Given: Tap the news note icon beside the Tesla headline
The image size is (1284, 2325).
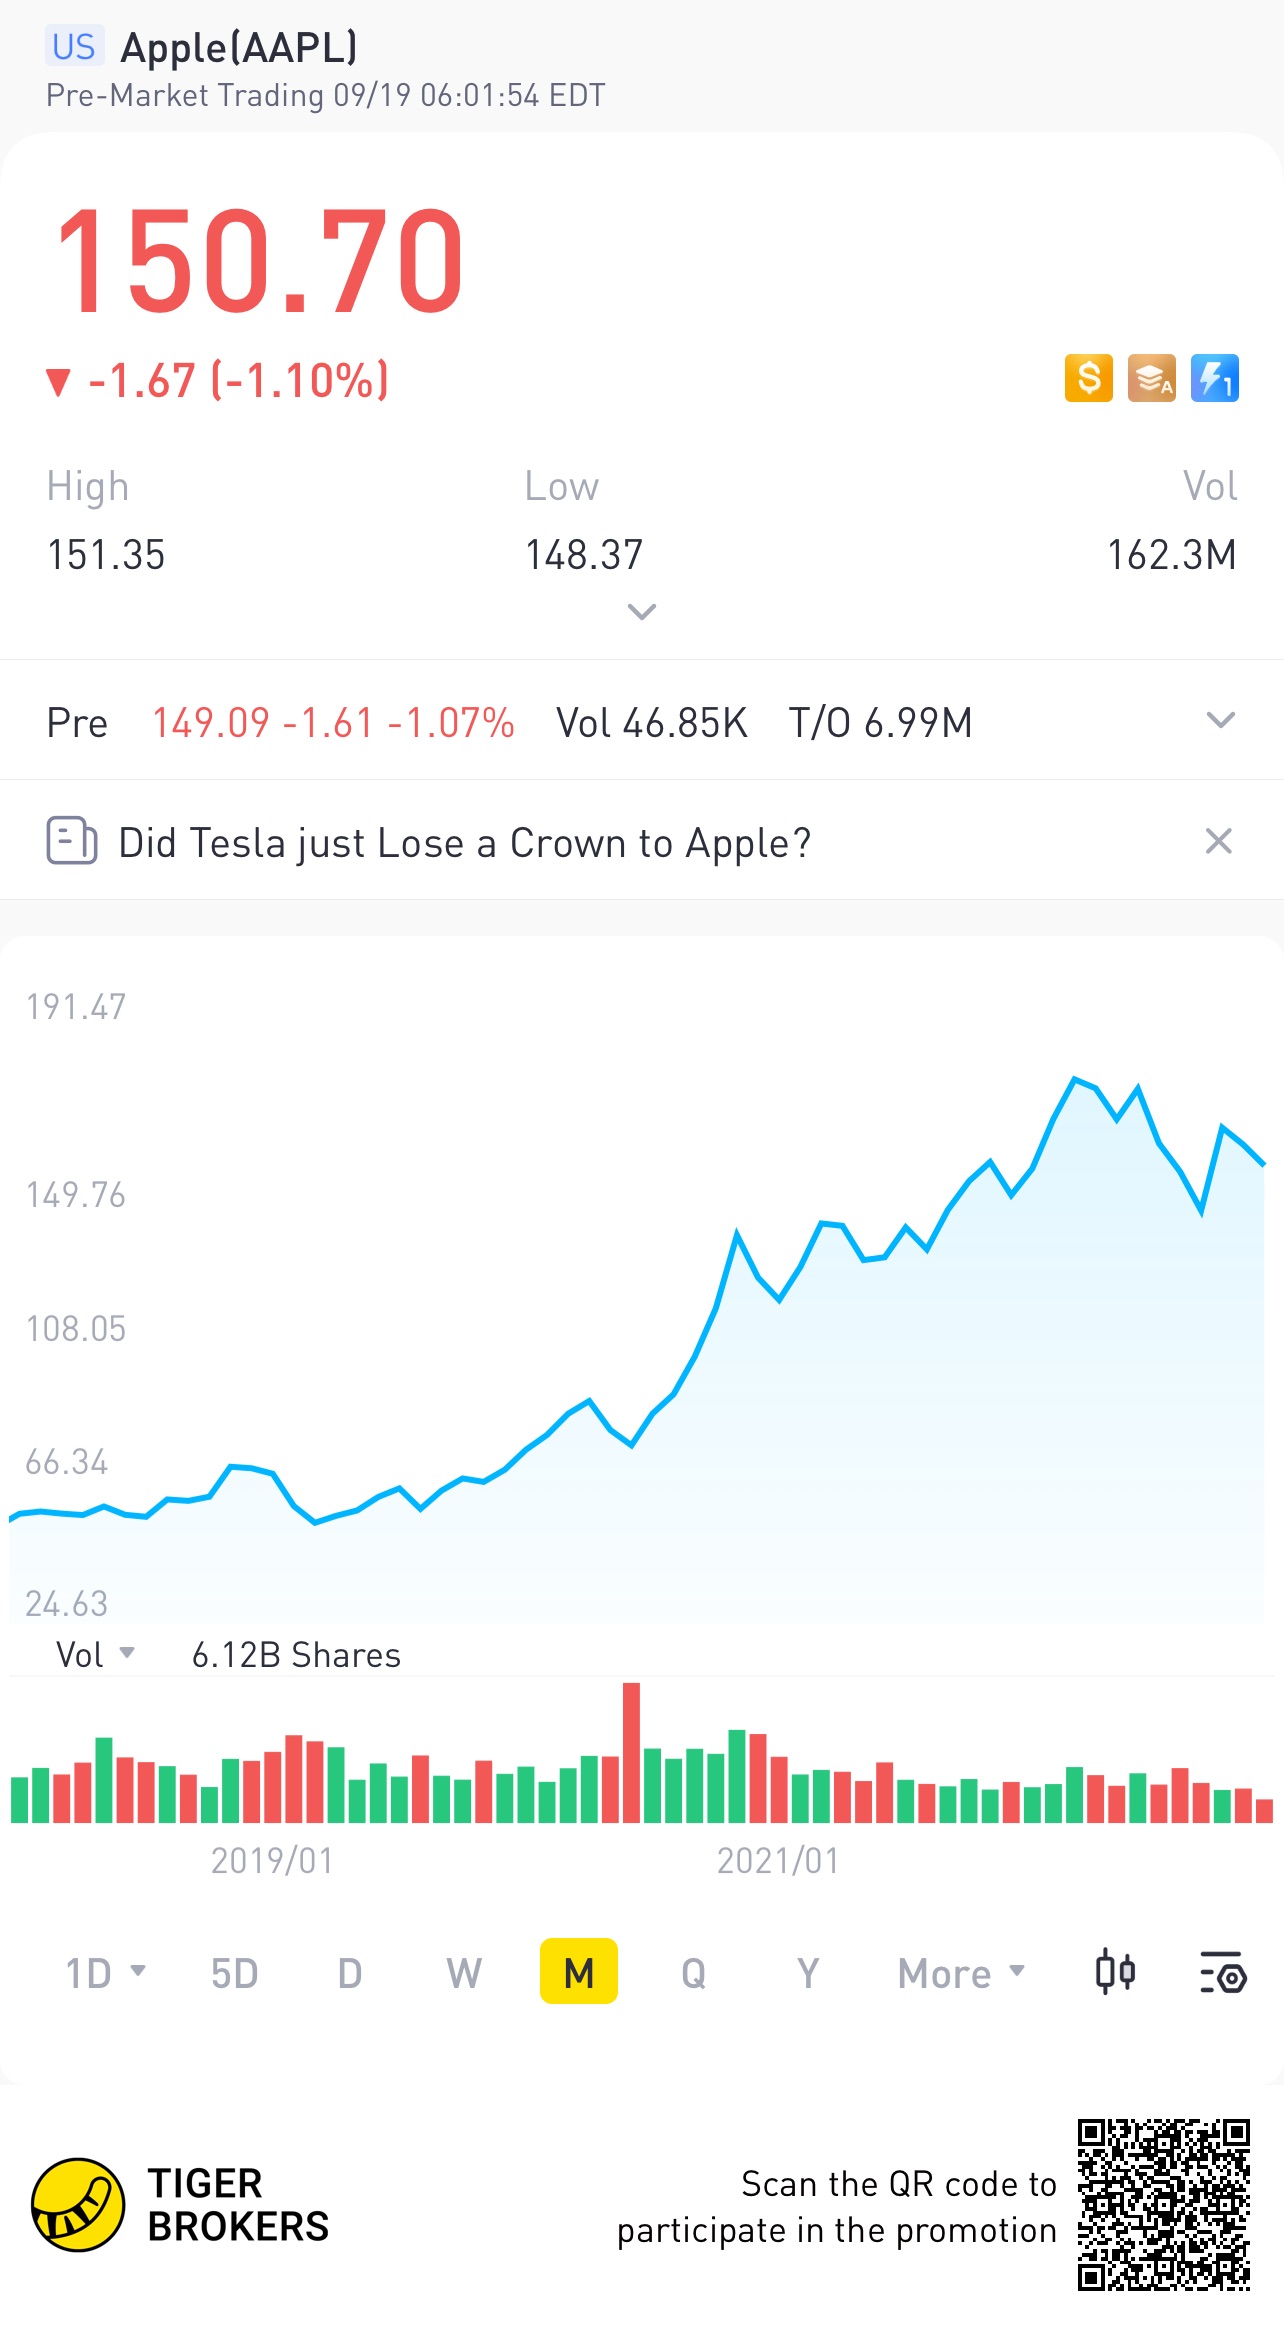Looking at the screenshot, I should coord(71,841).
